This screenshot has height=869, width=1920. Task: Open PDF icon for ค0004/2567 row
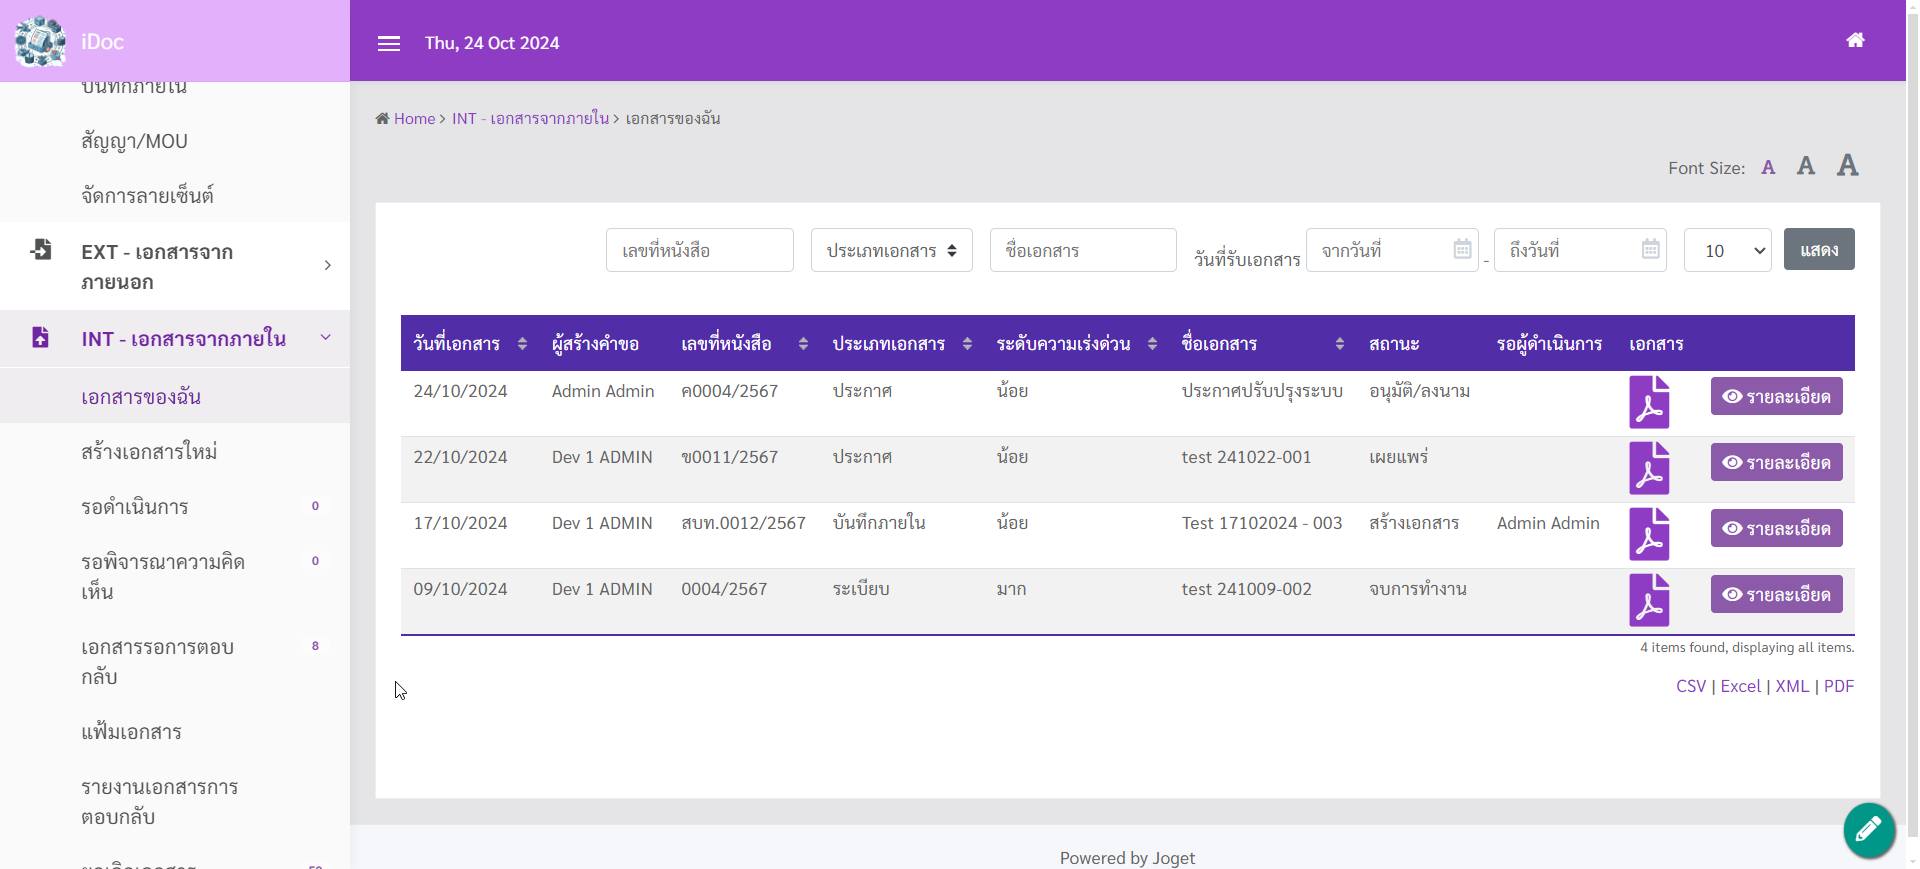(x=1649, y=402)
